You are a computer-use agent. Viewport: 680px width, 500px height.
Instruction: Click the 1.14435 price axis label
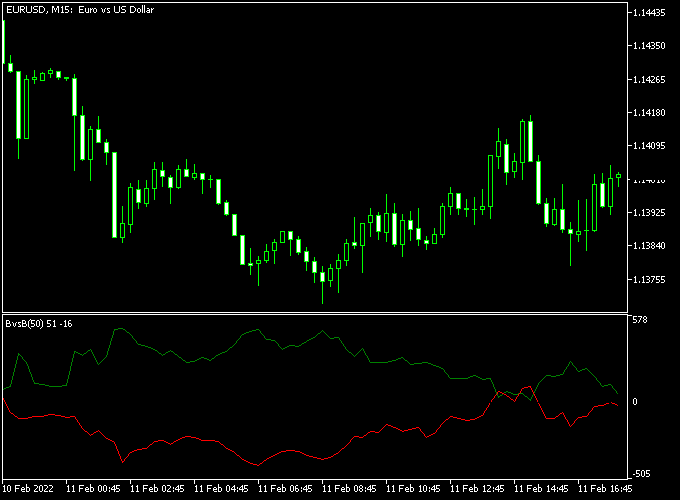coord(650,13)
